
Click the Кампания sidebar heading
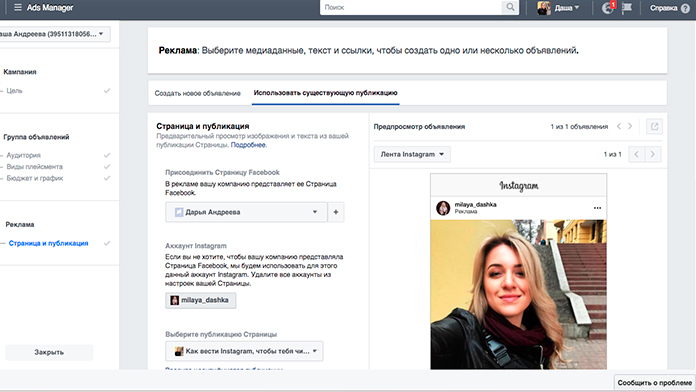pyautogui.click(x=20, y=72)
